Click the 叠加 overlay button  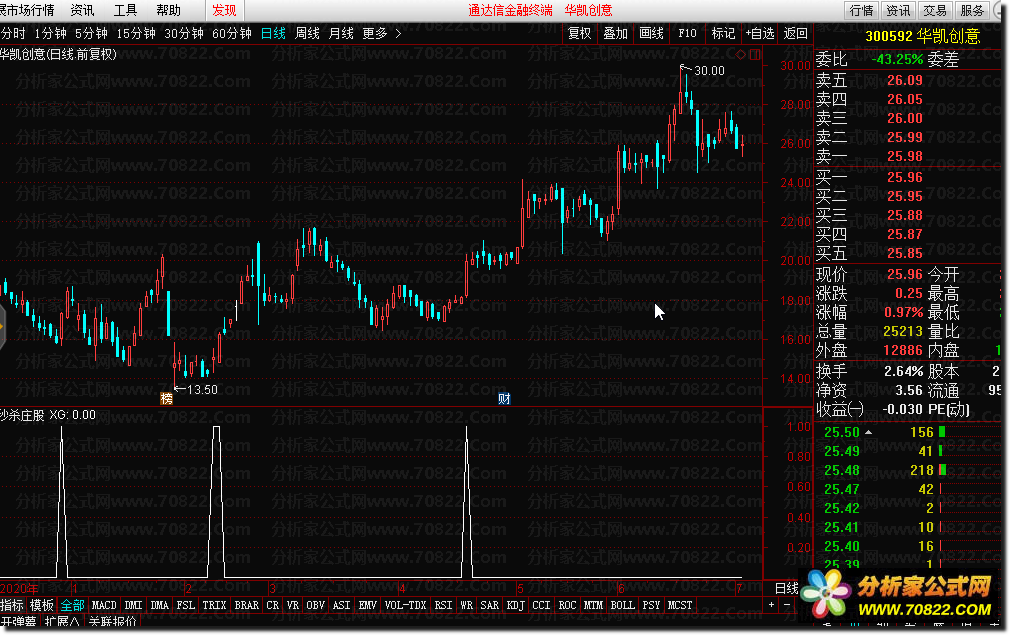click(615, 34)
